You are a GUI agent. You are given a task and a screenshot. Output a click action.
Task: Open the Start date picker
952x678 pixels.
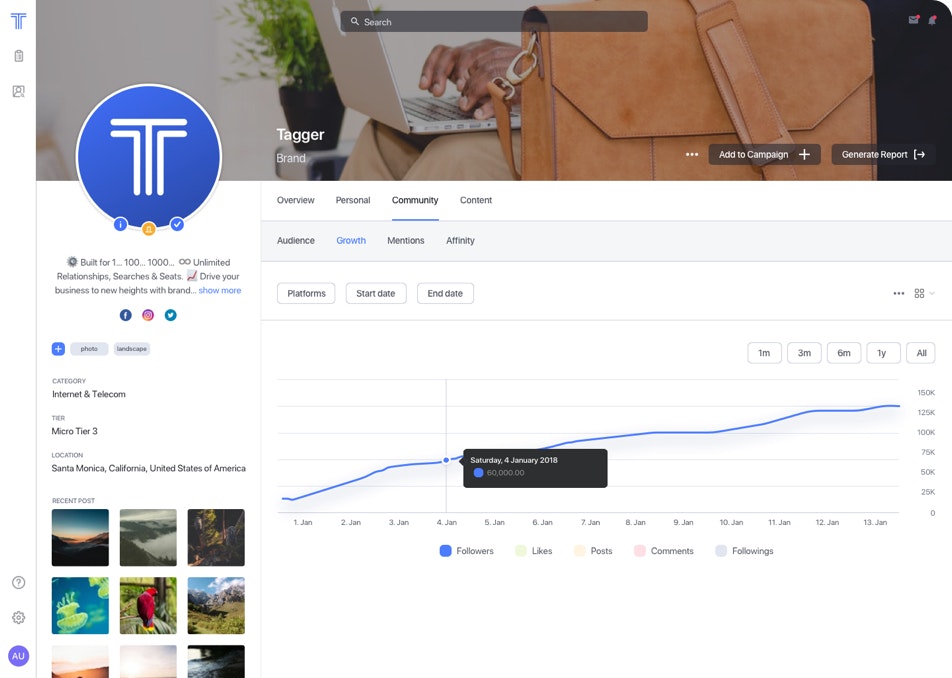[x=376, y=294]
